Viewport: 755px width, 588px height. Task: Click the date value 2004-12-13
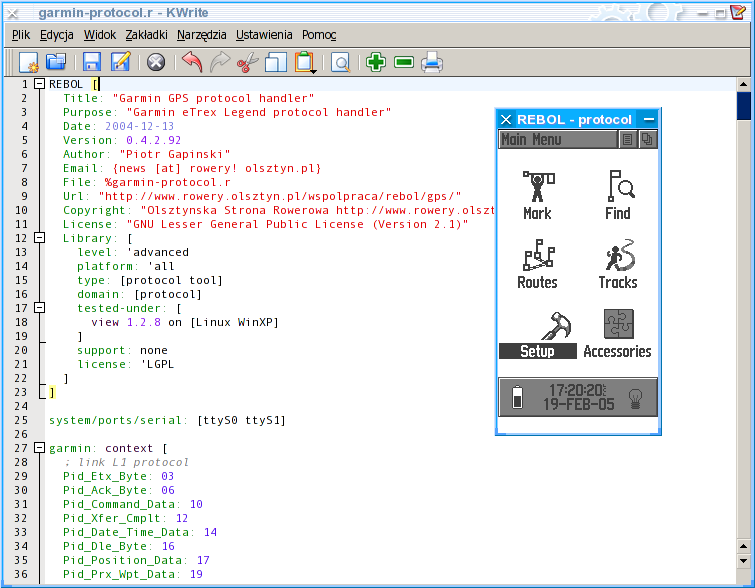140,126
